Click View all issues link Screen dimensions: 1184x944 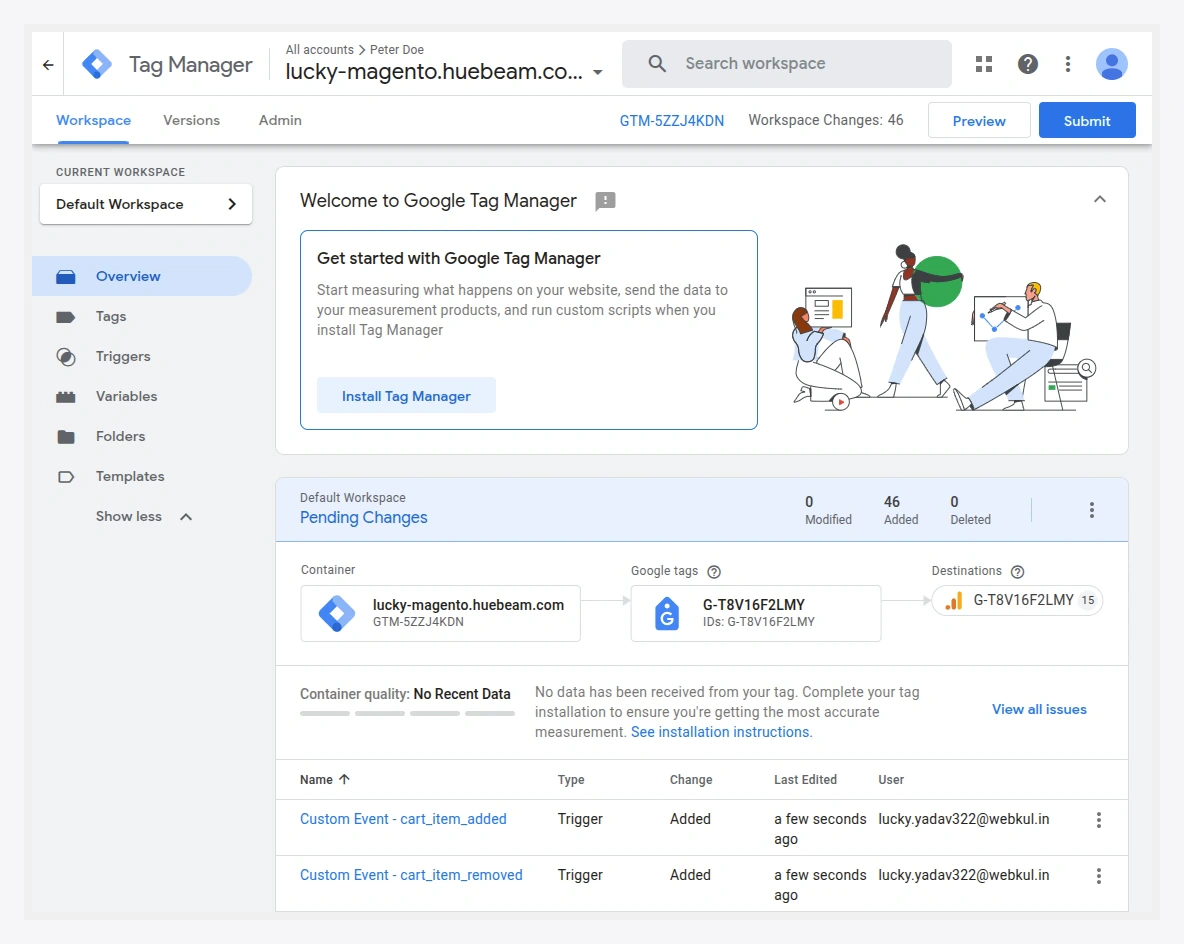(1039, 710)
